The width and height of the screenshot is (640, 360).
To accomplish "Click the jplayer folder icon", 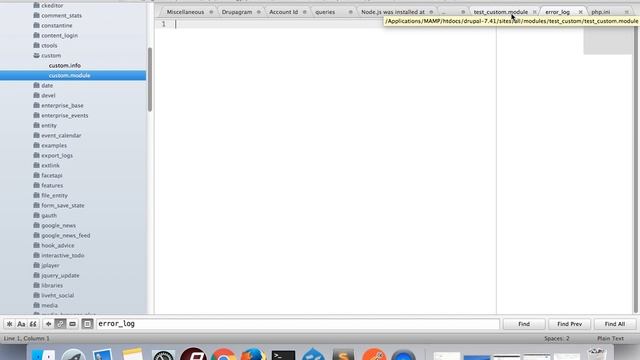I will [x=36, y=265].
